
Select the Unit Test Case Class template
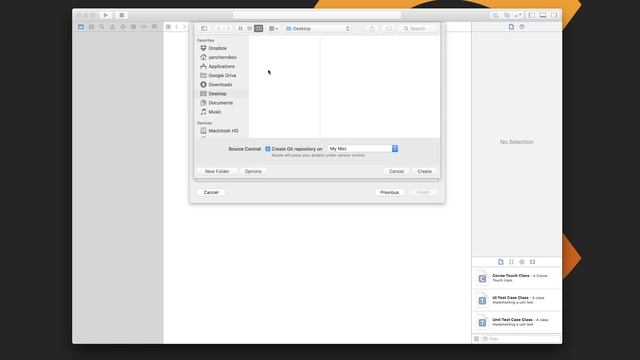[517, 322]
